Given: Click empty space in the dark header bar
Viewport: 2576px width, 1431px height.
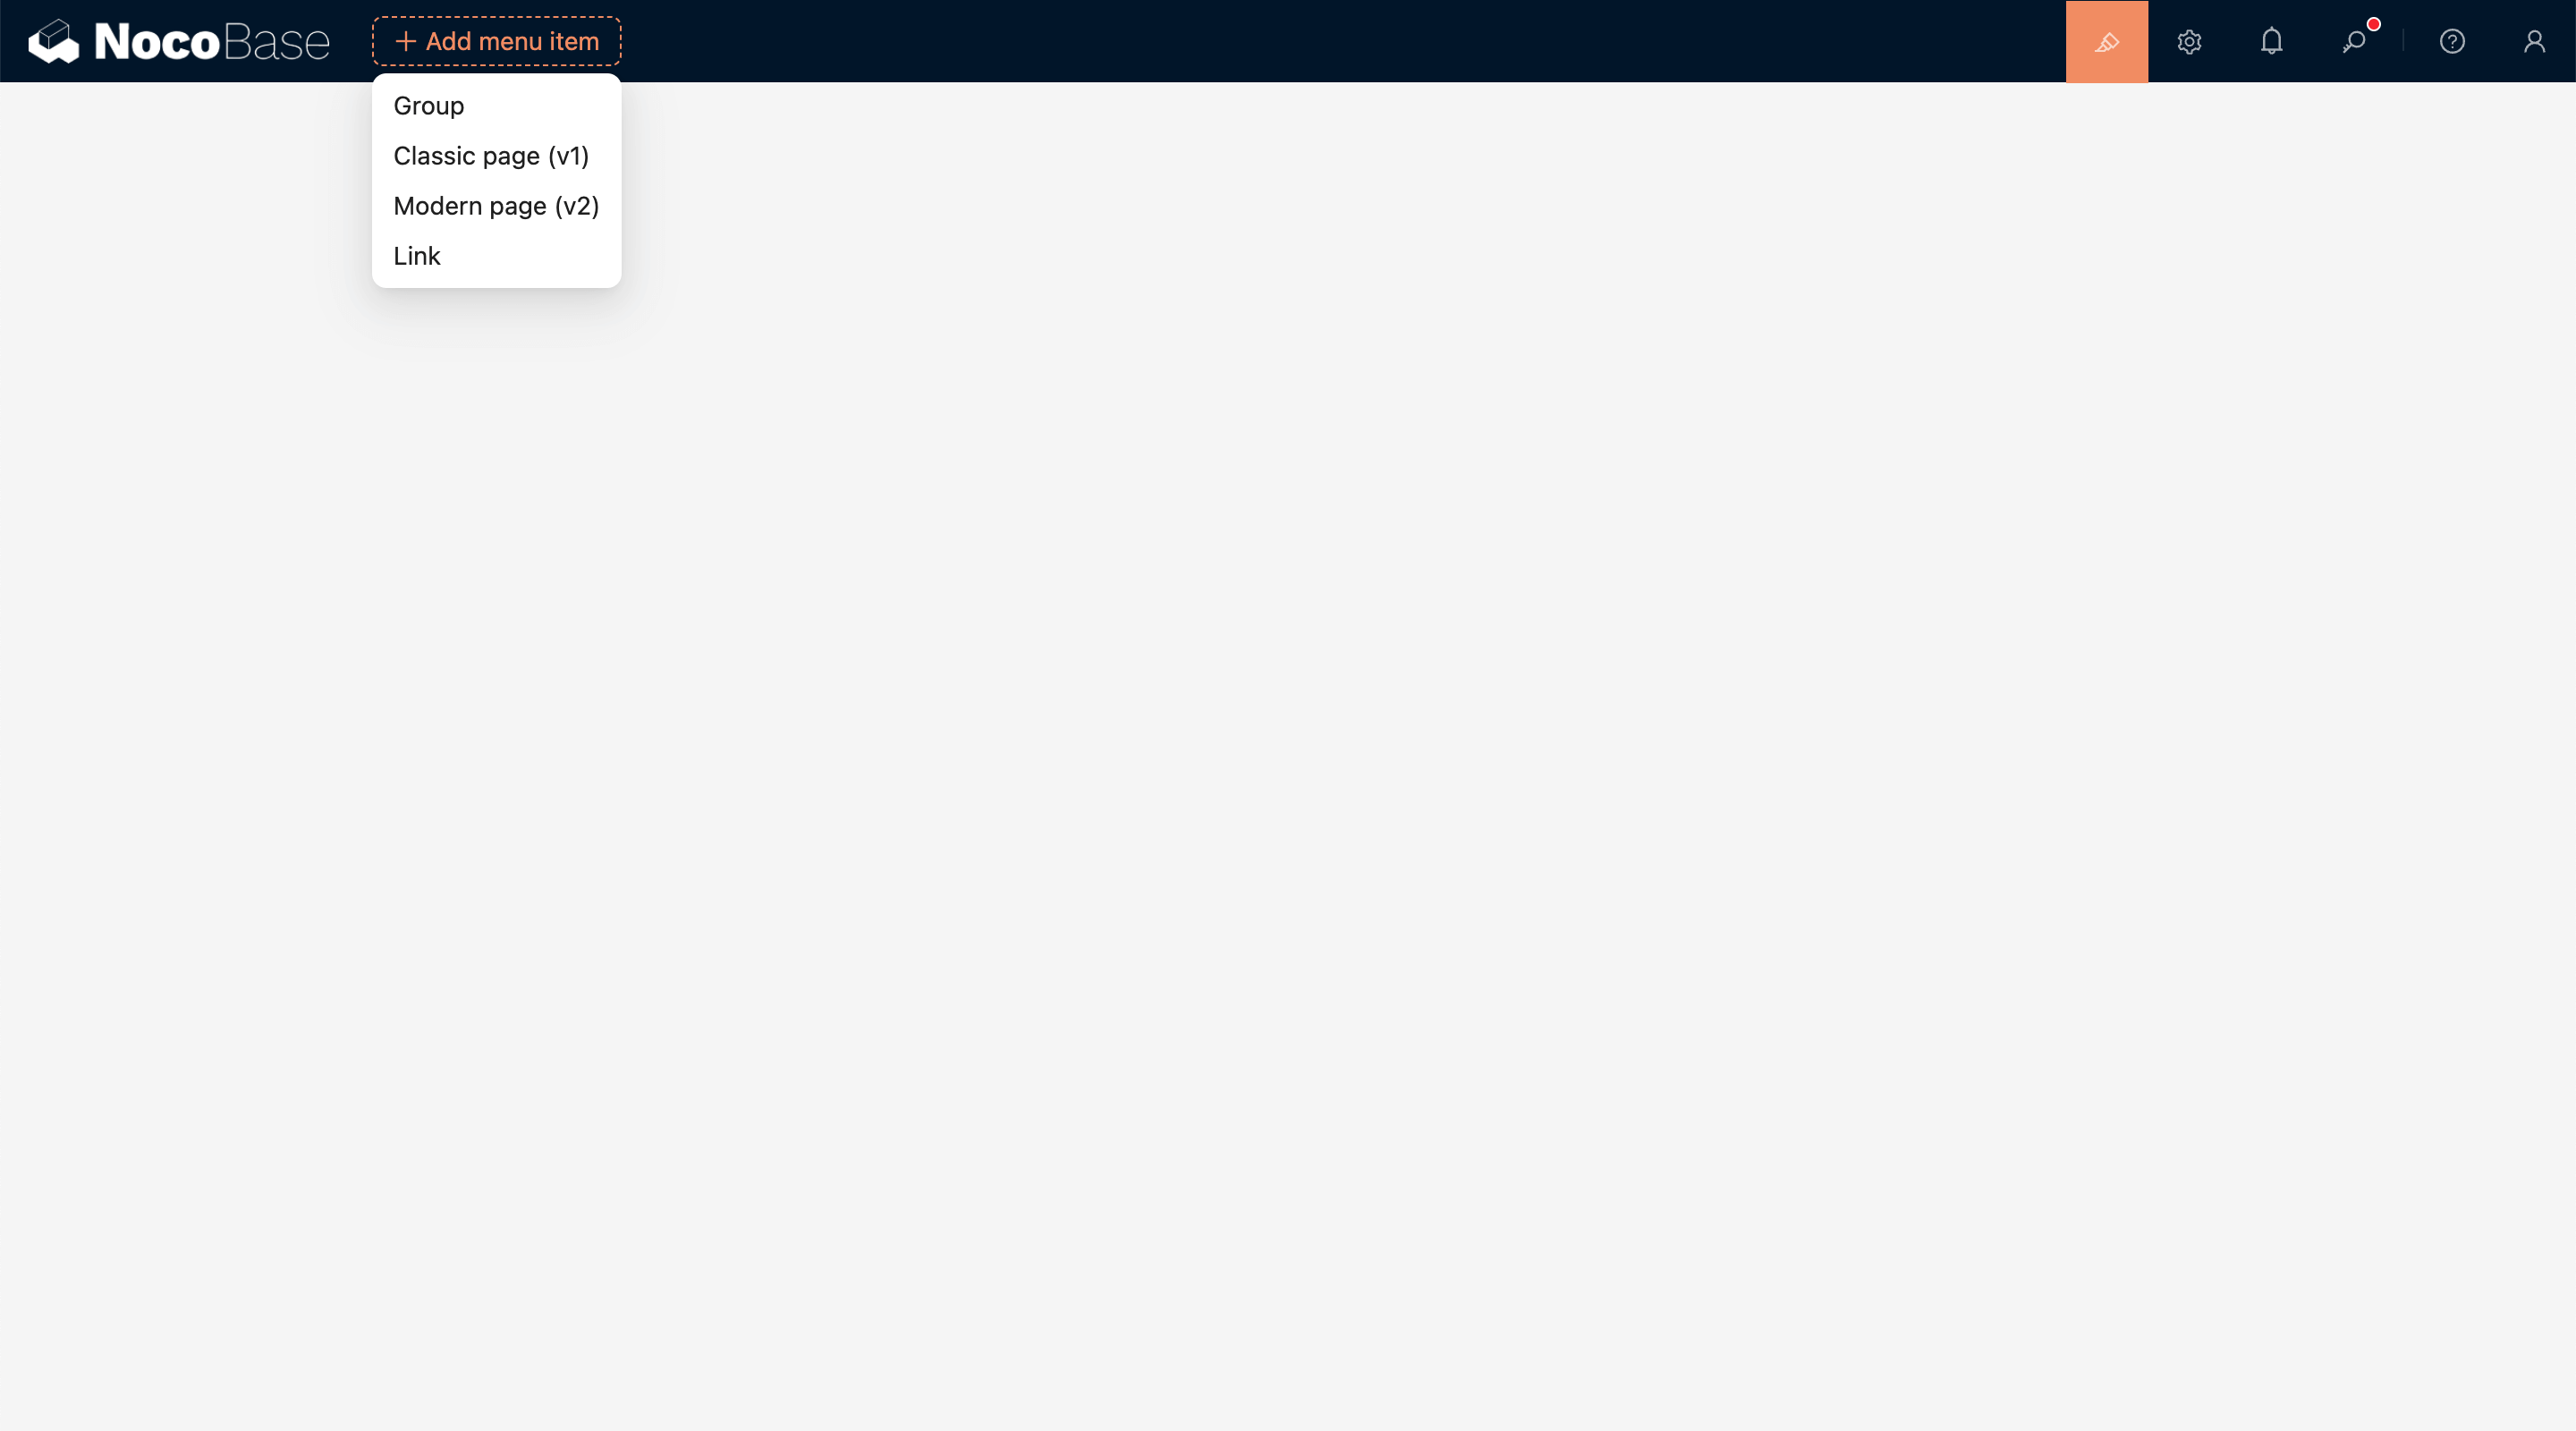Looking at the screenshot, I should point(1300,41).
